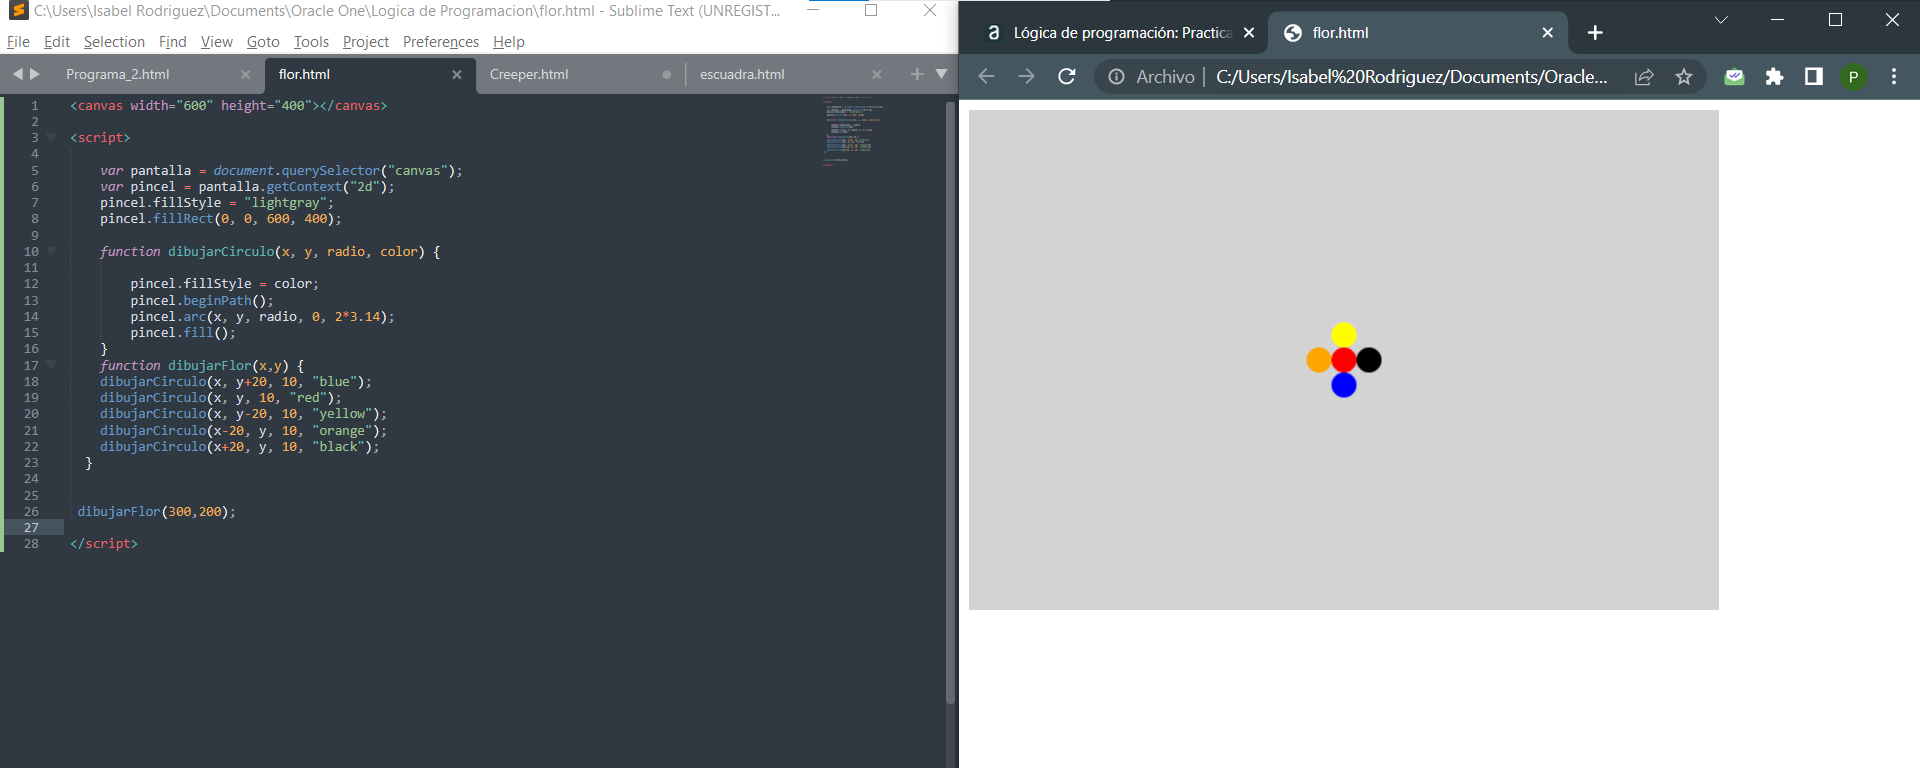Click the black circle on the canvas

(x=1369, y=360)
